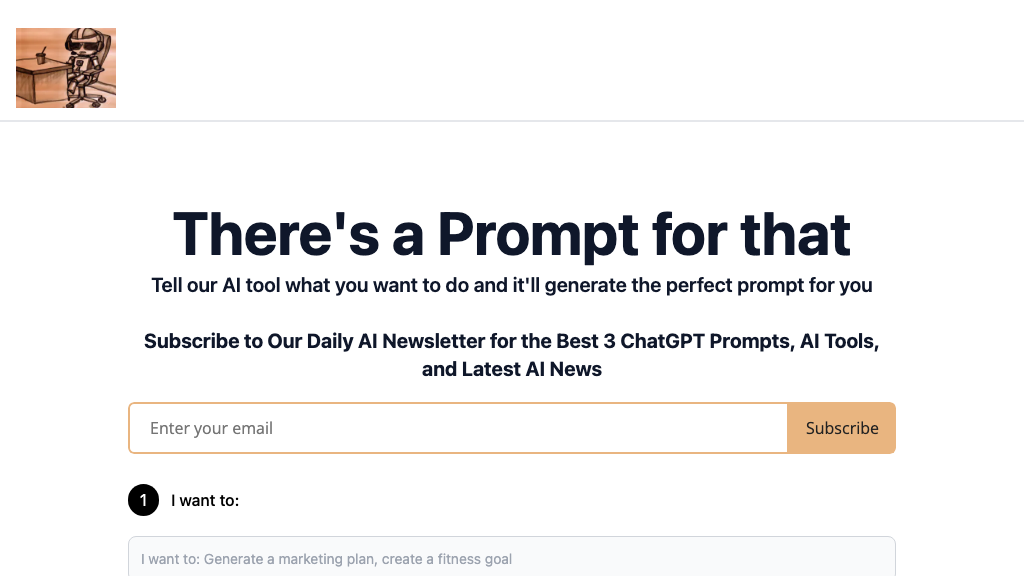Click the newsletter subscription heading

[x=512, y=355]
